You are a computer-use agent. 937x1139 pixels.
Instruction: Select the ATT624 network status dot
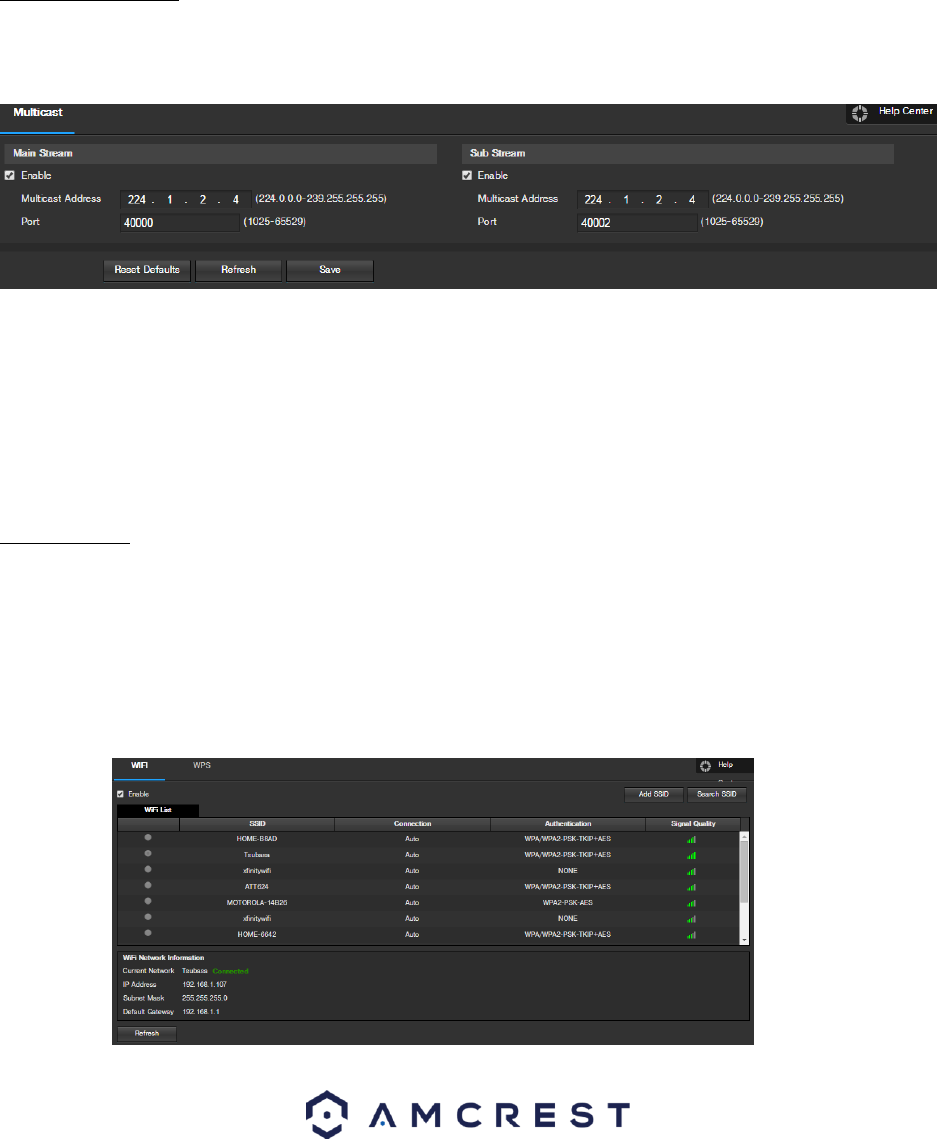coord(148,886)
